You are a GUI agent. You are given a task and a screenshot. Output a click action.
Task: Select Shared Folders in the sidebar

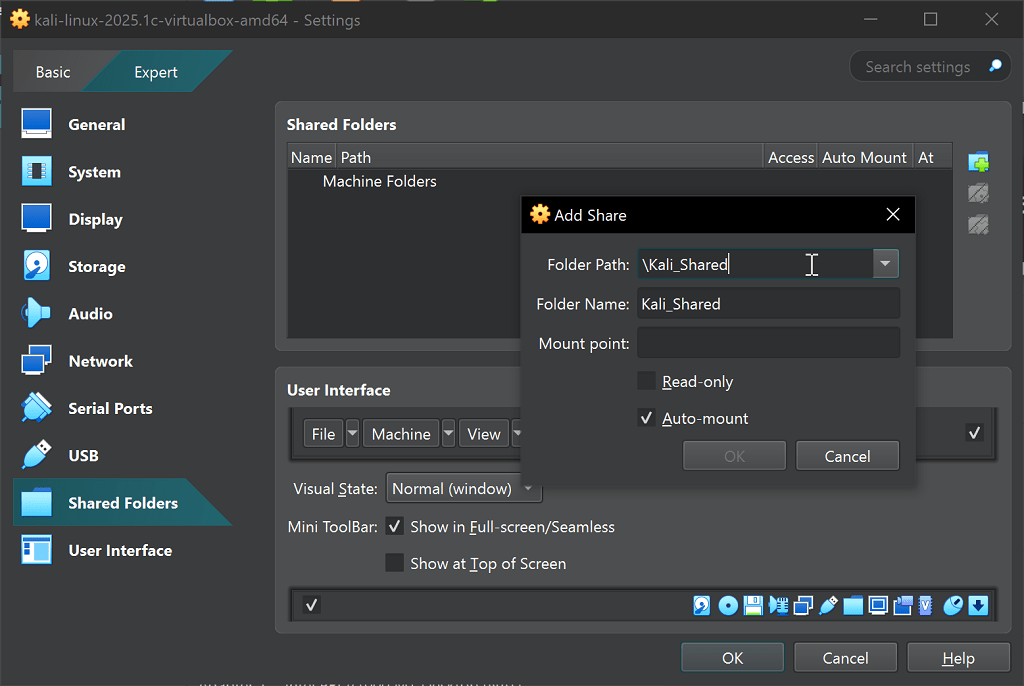click(x=123, y=502)
